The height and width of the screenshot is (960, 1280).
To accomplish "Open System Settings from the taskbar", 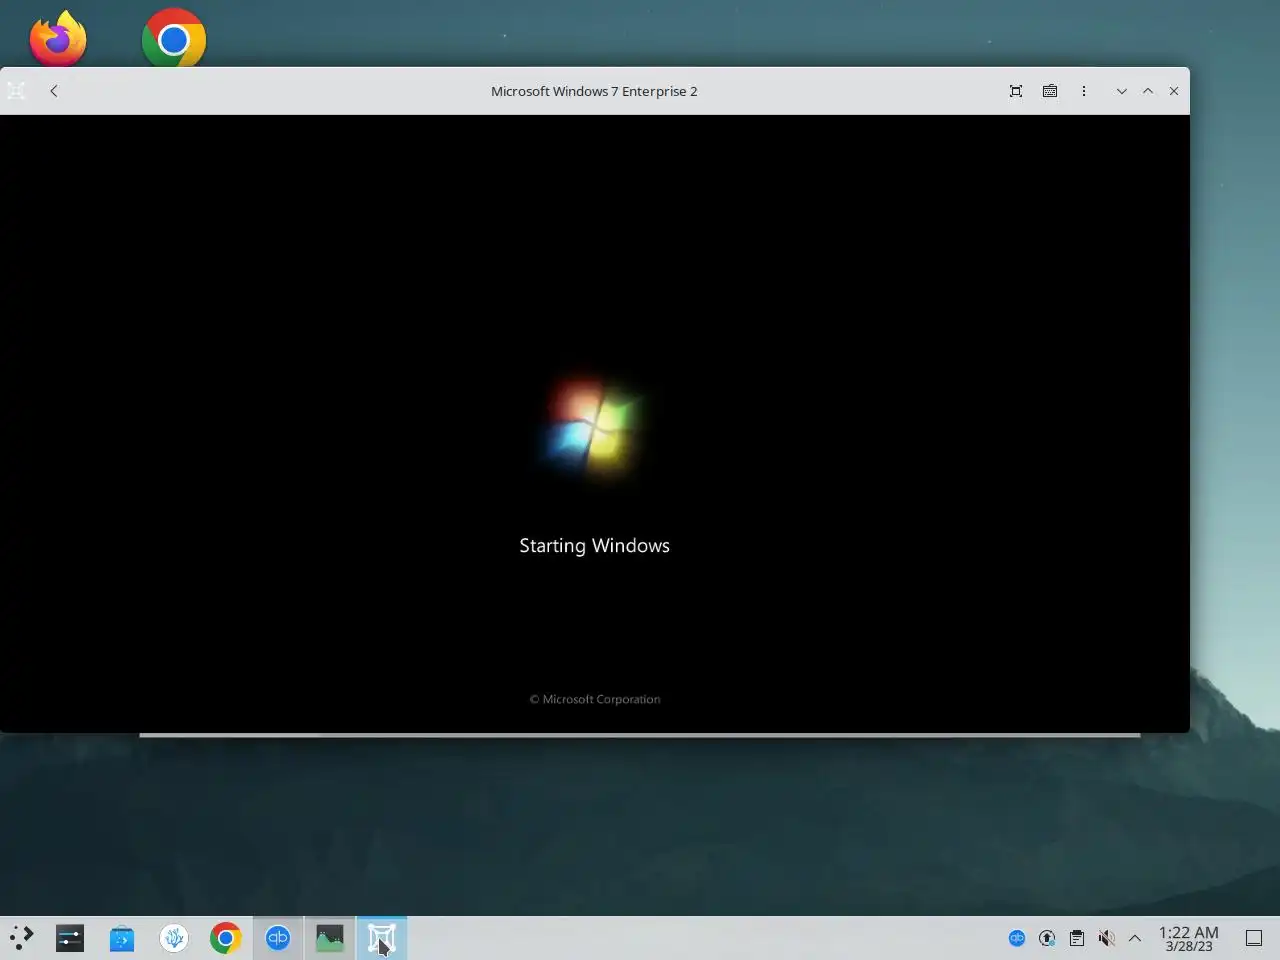I will 70,938.
